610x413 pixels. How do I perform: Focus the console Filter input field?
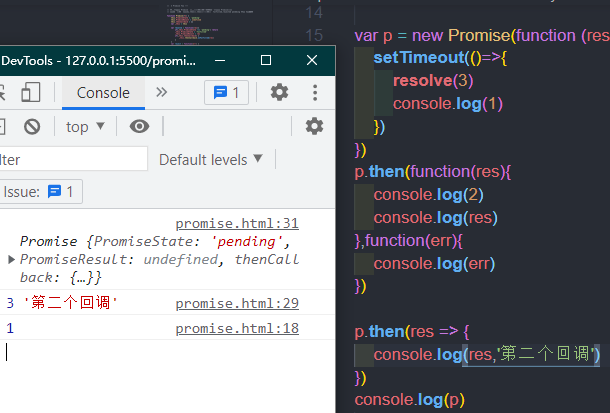click(73, 159)
